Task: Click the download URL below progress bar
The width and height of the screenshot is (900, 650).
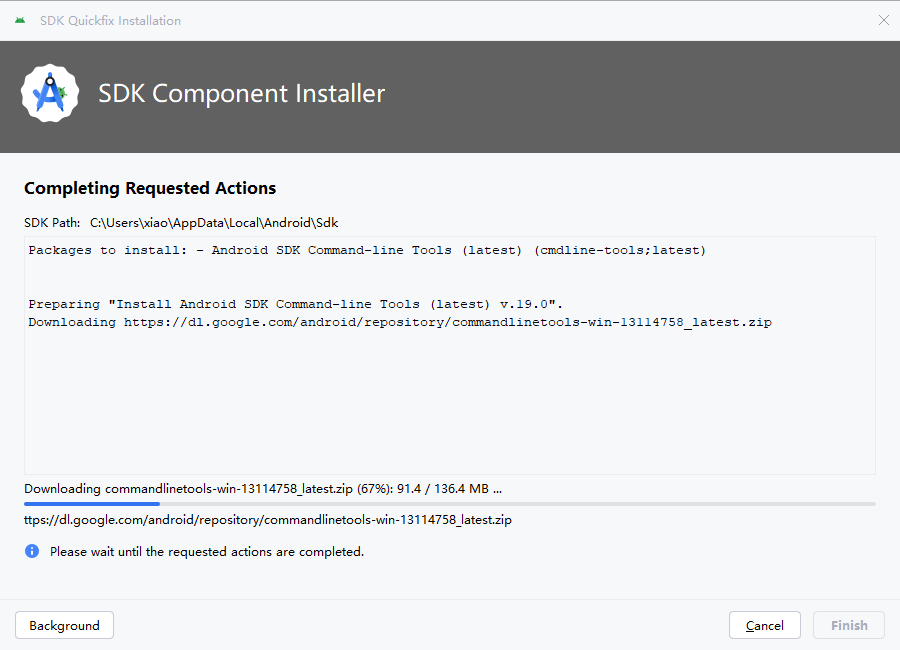Action: (x=267, y=520)
